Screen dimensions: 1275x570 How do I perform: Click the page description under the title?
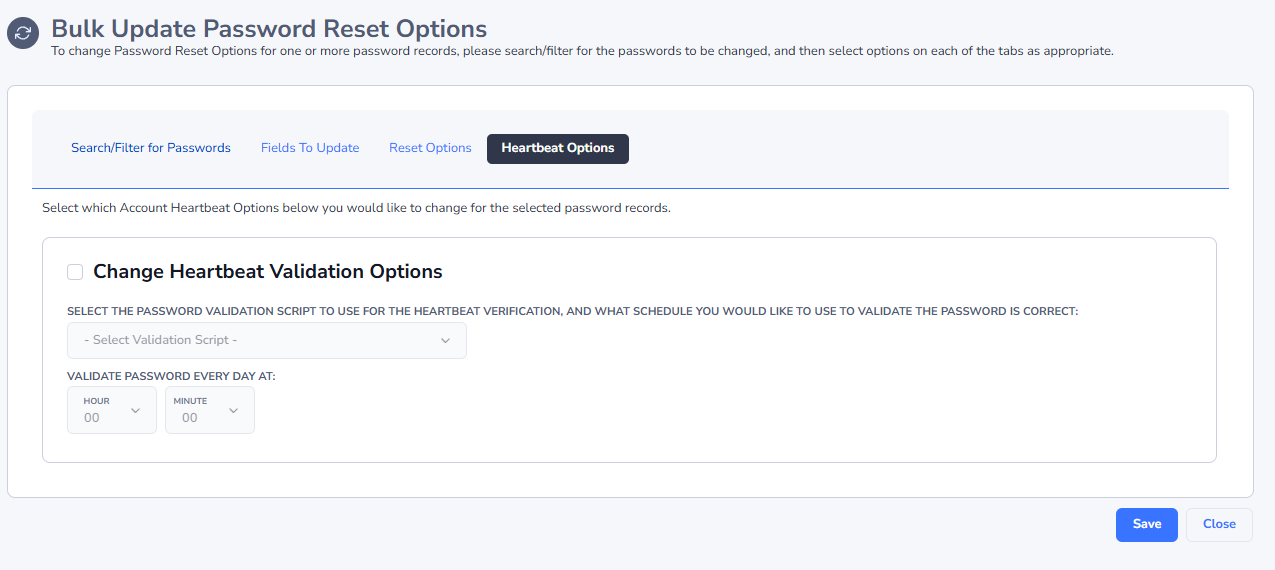[581, 50]
